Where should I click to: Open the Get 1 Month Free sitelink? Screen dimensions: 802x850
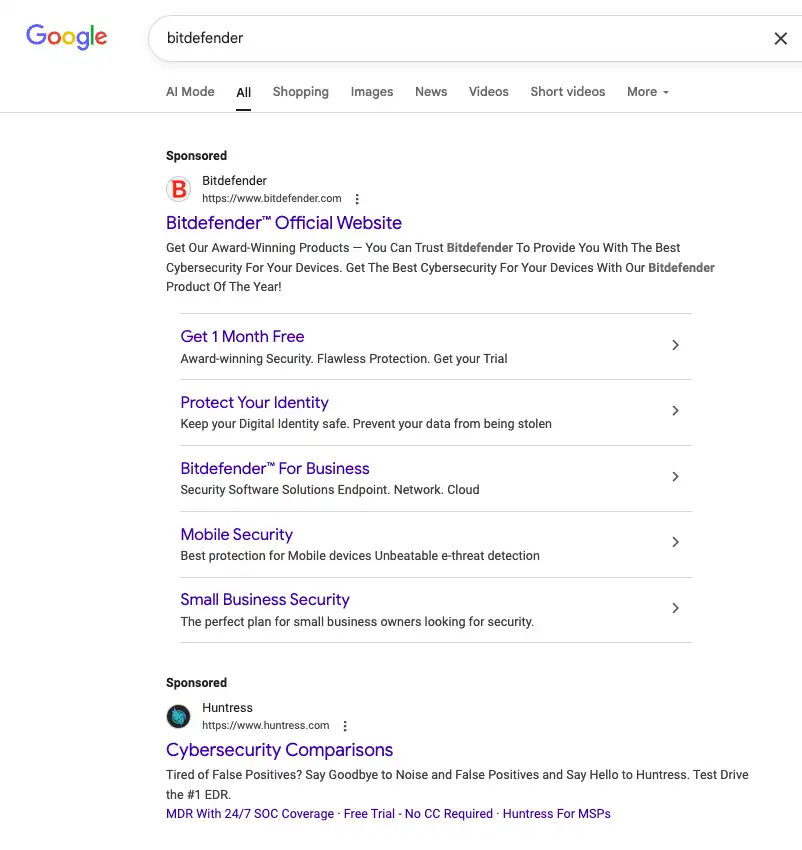pyautogui.click(x=242, y=337)
